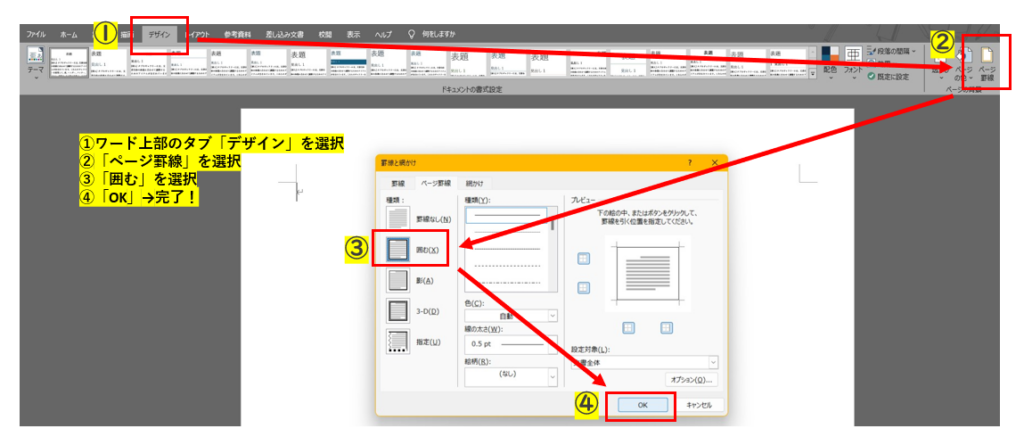The height and width of the screenshot is (445, 1024).
Task: Click the キャンセル button
Action: tap(698, 405)
